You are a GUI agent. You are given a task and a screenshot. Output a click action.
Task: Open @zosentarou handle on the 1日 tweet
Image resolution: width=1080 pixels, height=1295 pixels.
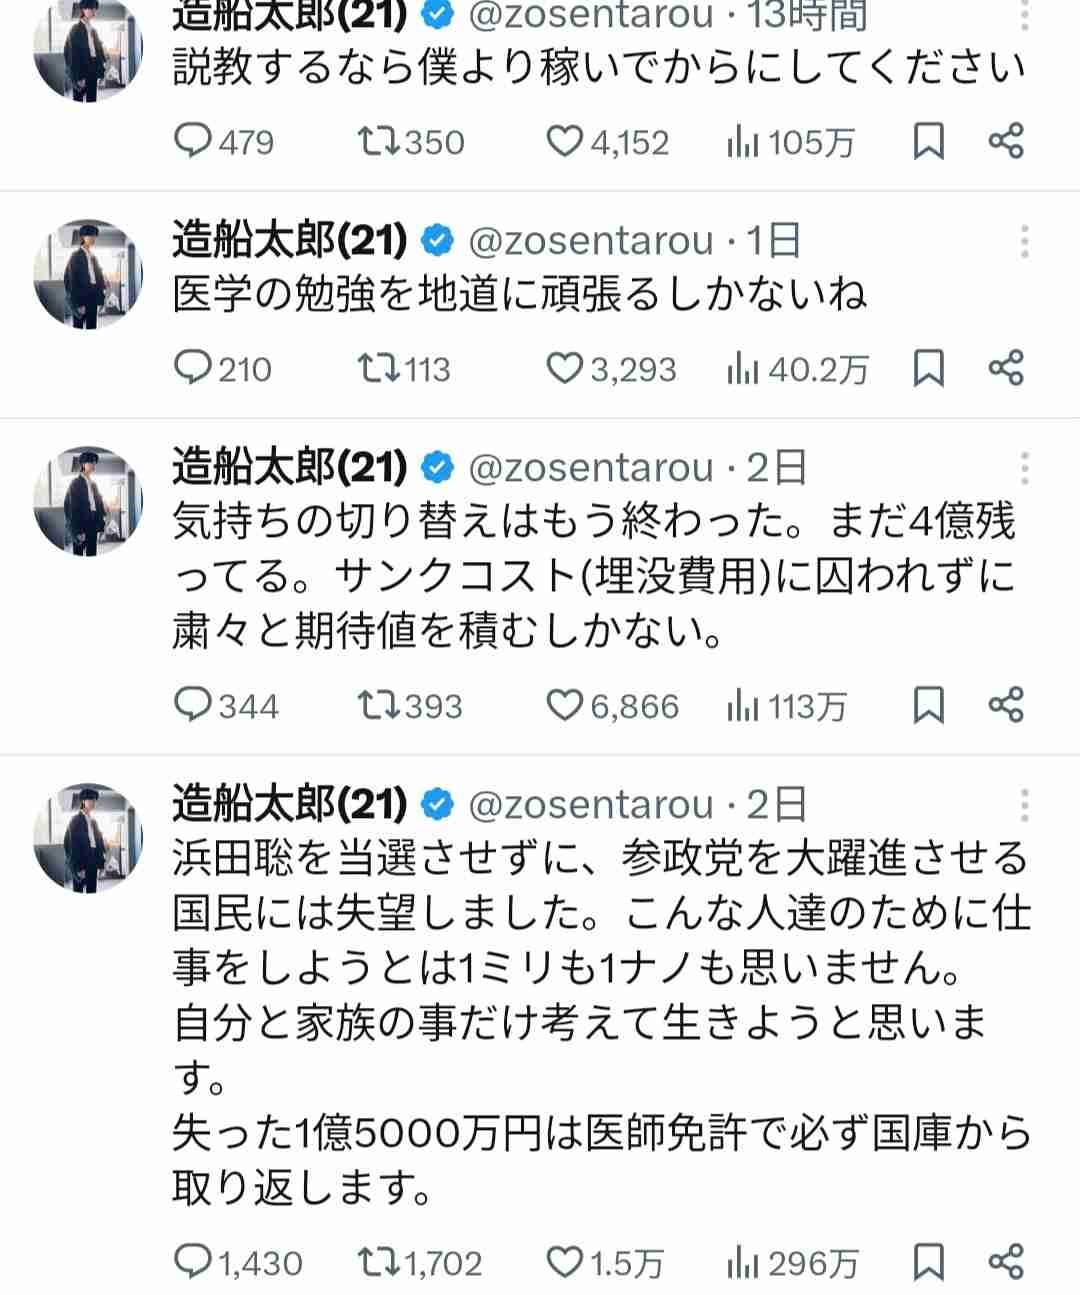591,241
